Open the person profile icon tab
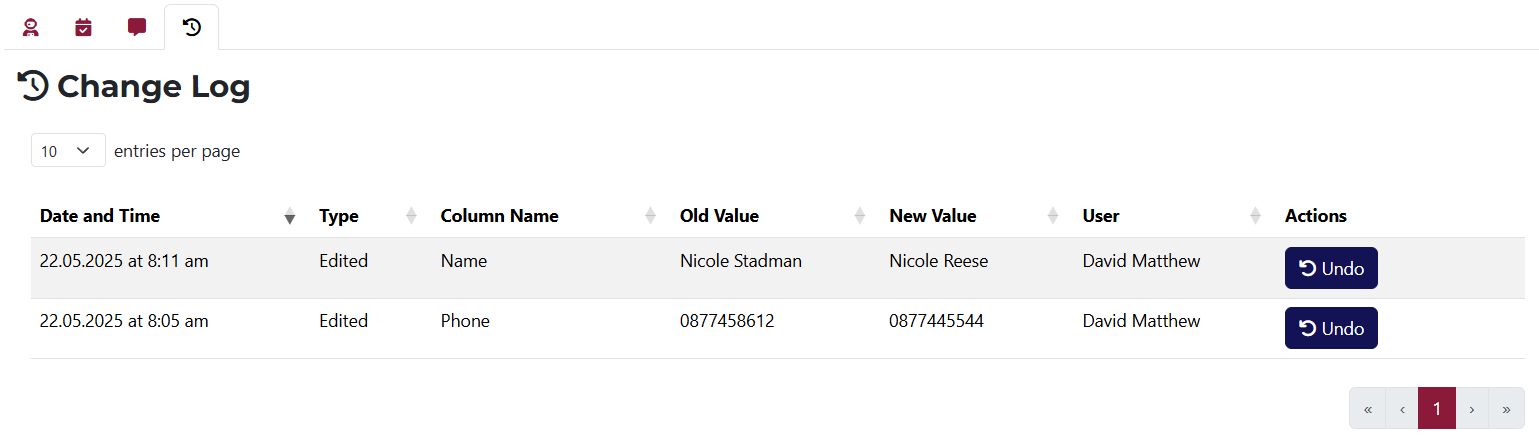1539x436 pixels. 31,28
